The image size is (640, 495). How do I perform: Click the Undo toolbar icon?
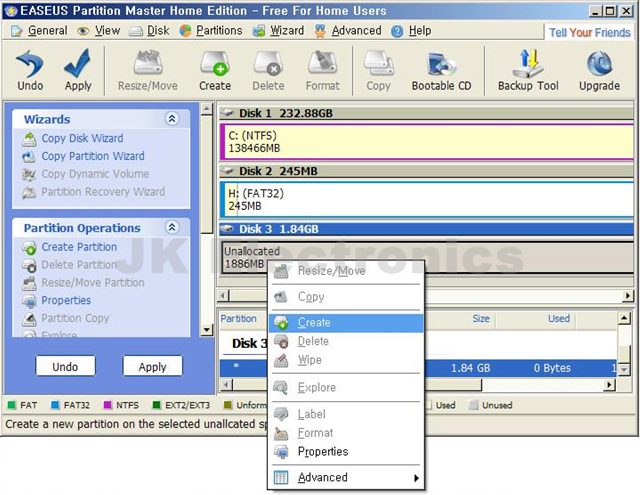pos(30,70)
